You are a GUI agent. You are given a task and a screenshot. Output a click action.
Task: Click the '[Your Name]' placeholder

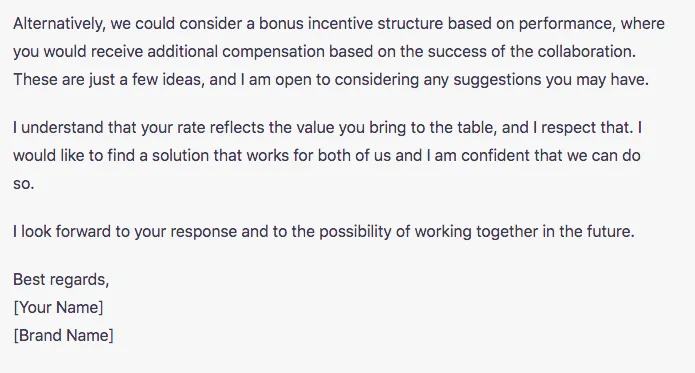click(58, 307)
